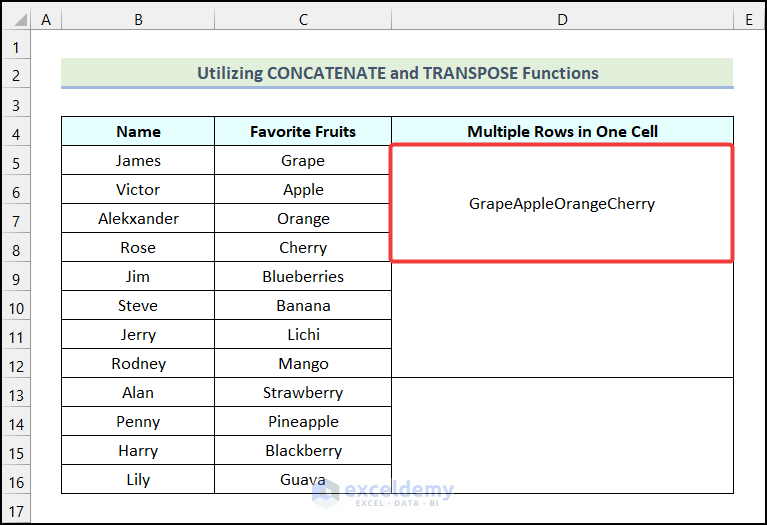Select the cell containing 'Jim'
Image resolution: width=767 pixels, height=525 pixels.
(138, 276)
